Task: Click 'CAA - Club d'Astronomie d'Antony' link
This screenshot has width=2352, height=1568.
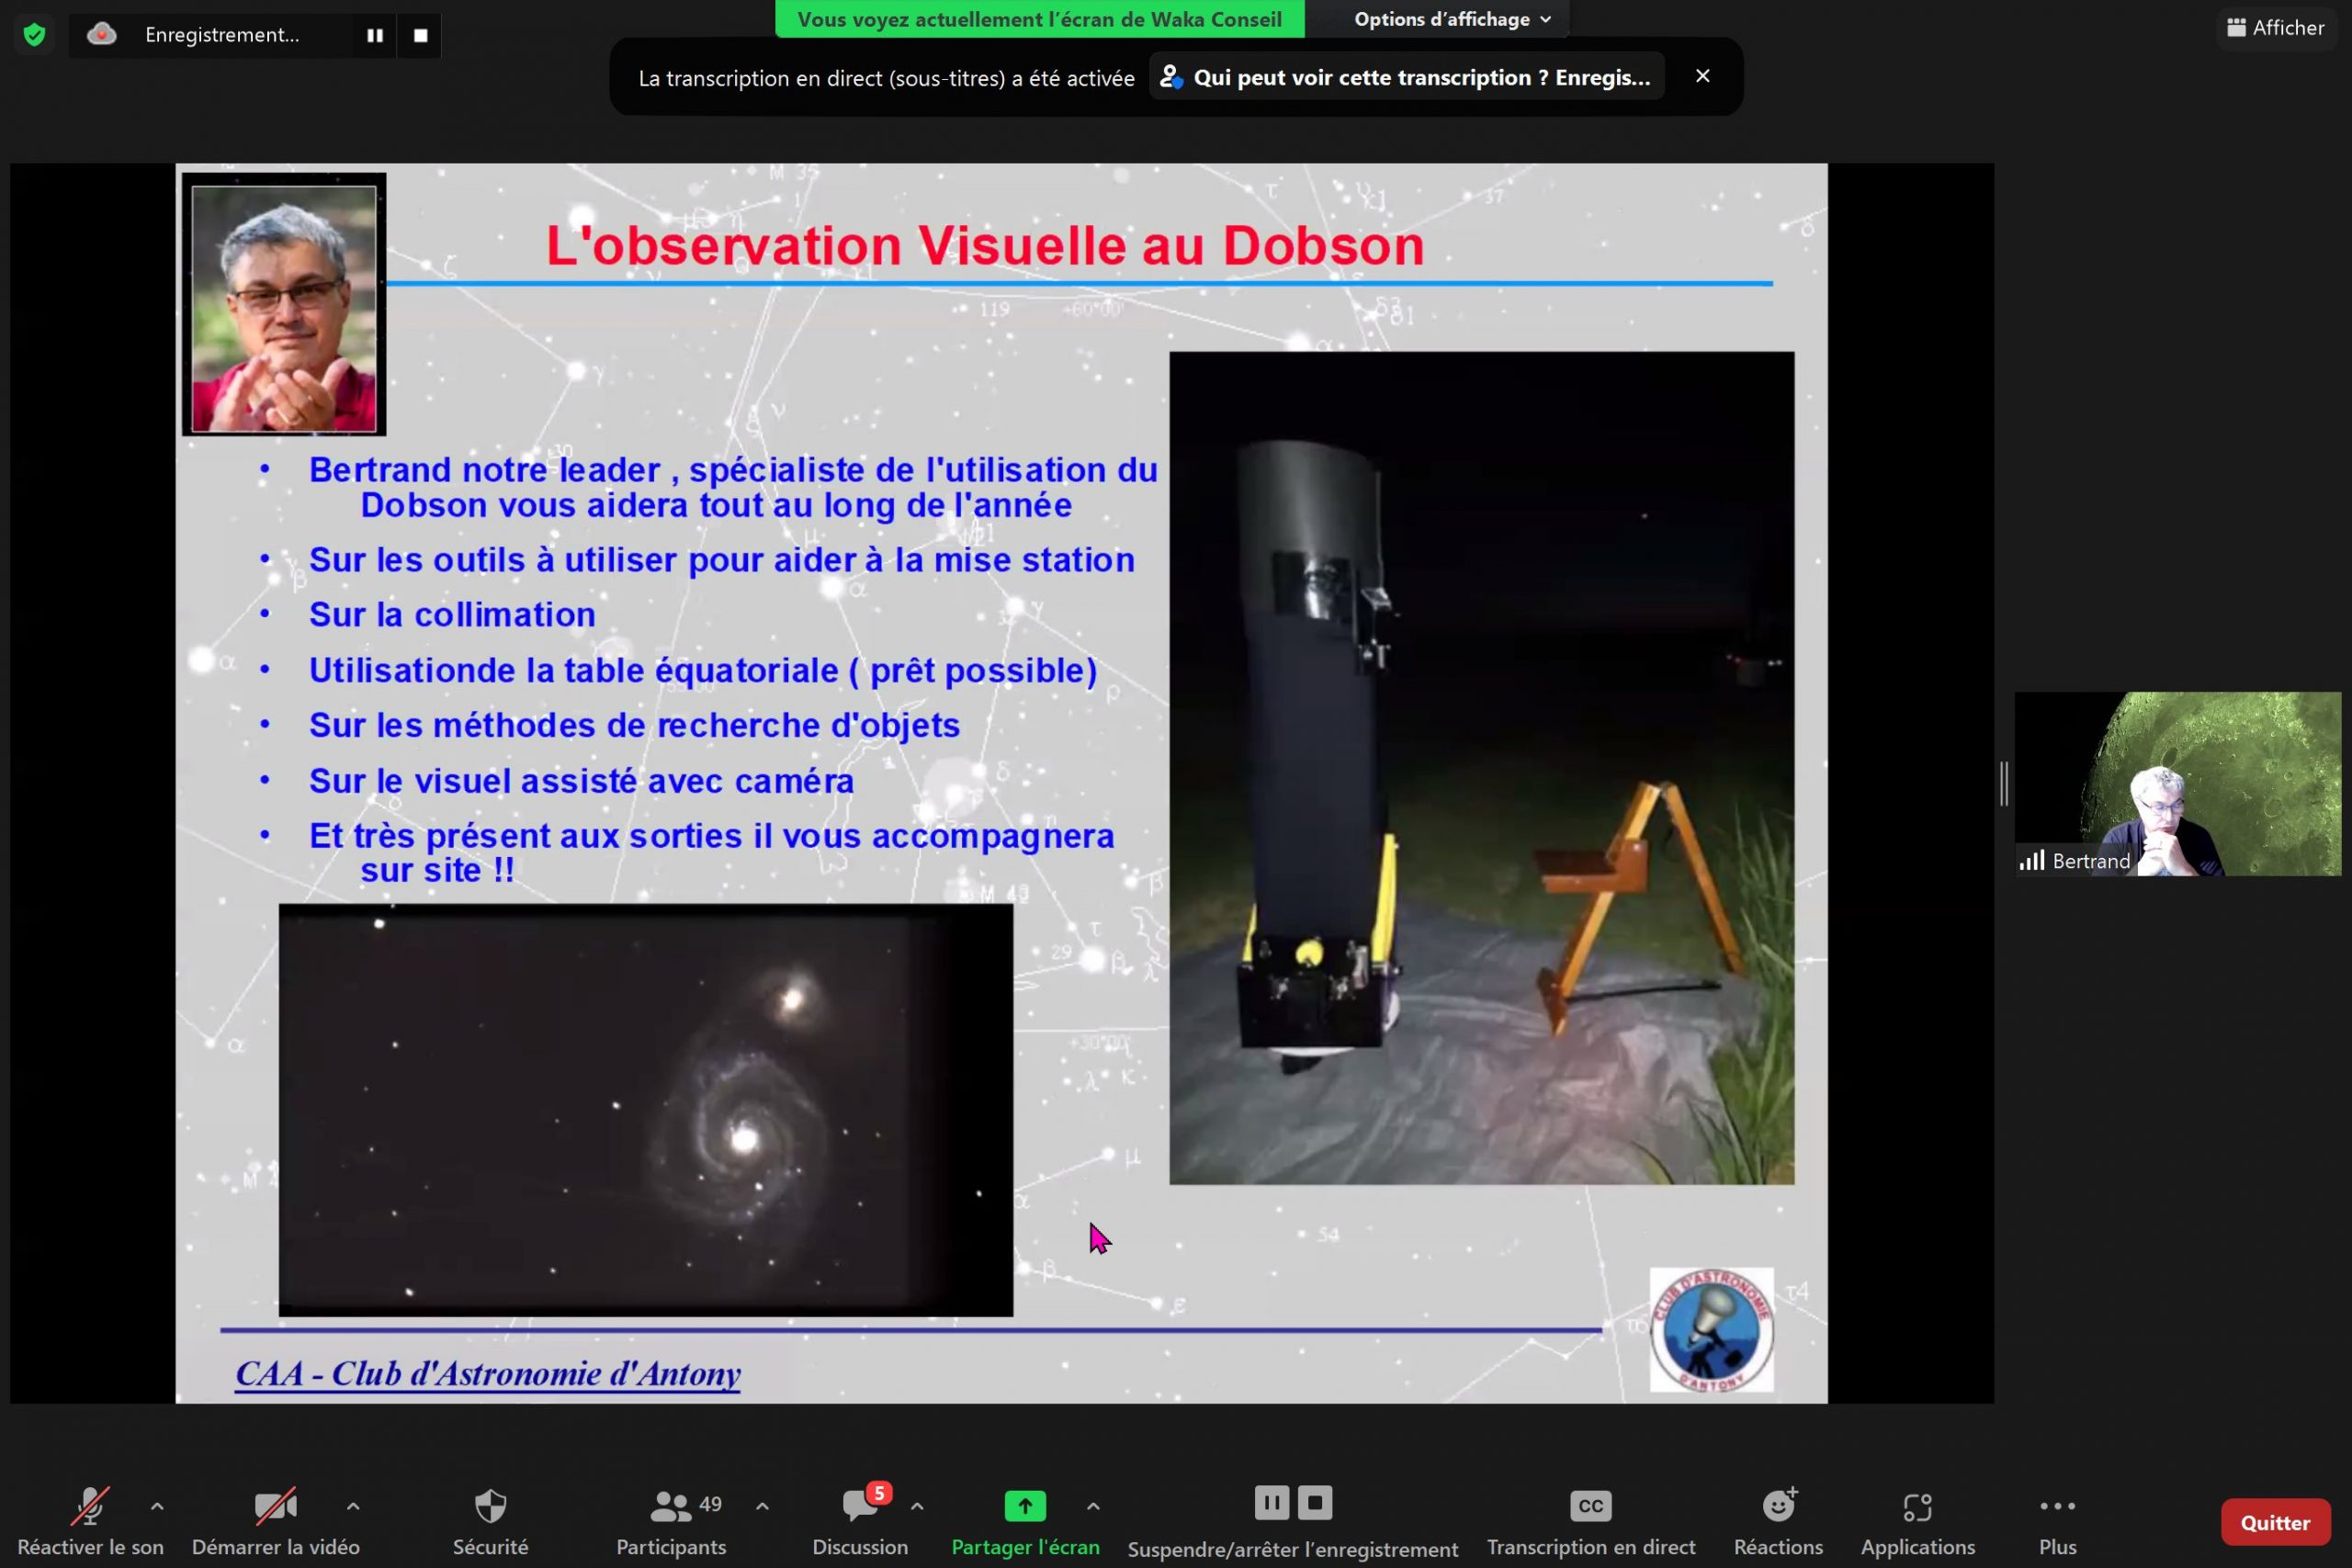Action: pos(488,1374)
